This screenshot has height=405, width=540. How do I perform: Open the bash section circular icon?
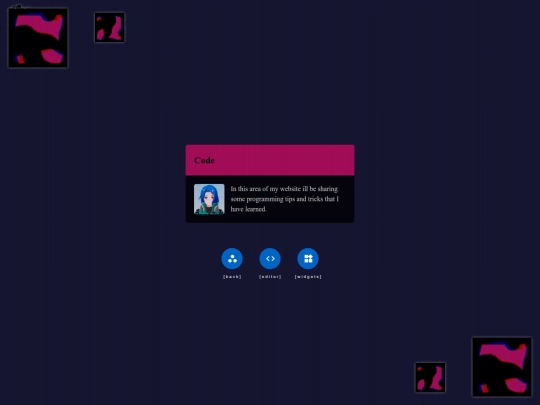pyautogui.click(x=232, y=258)
